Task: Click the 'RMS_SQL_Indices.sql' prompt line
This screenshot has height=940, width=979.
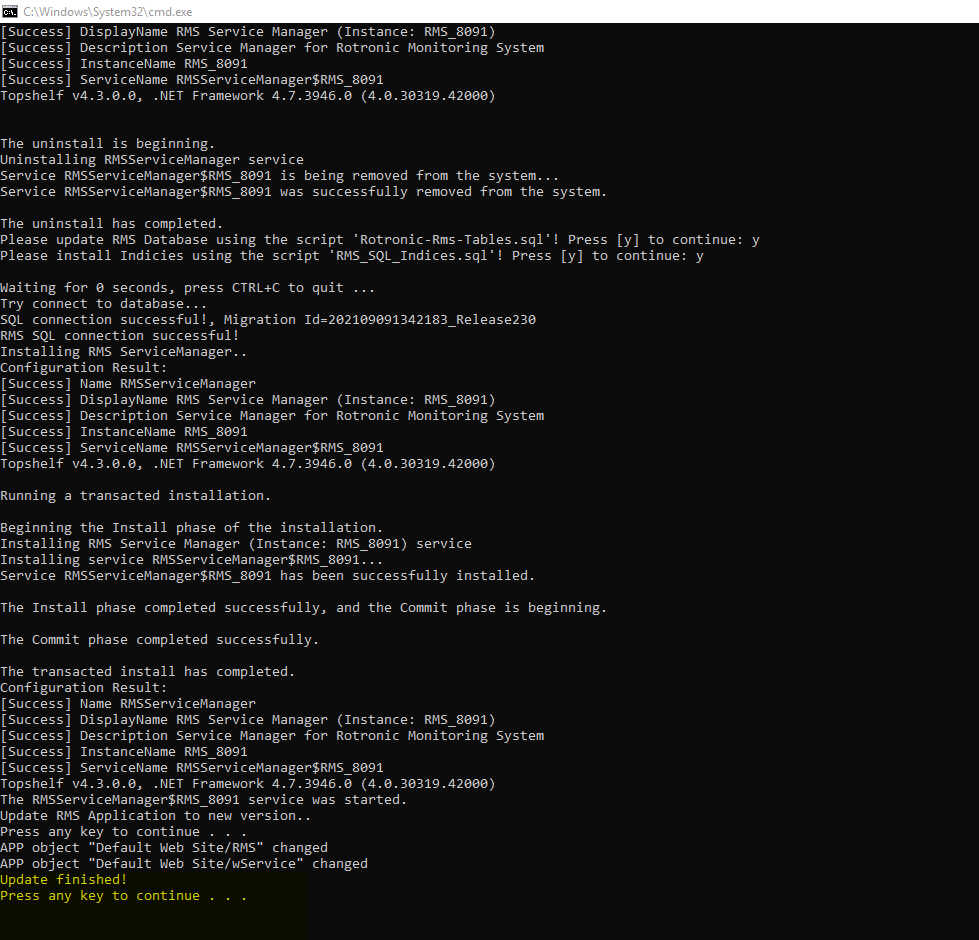Action: click(x=352, y=256)
